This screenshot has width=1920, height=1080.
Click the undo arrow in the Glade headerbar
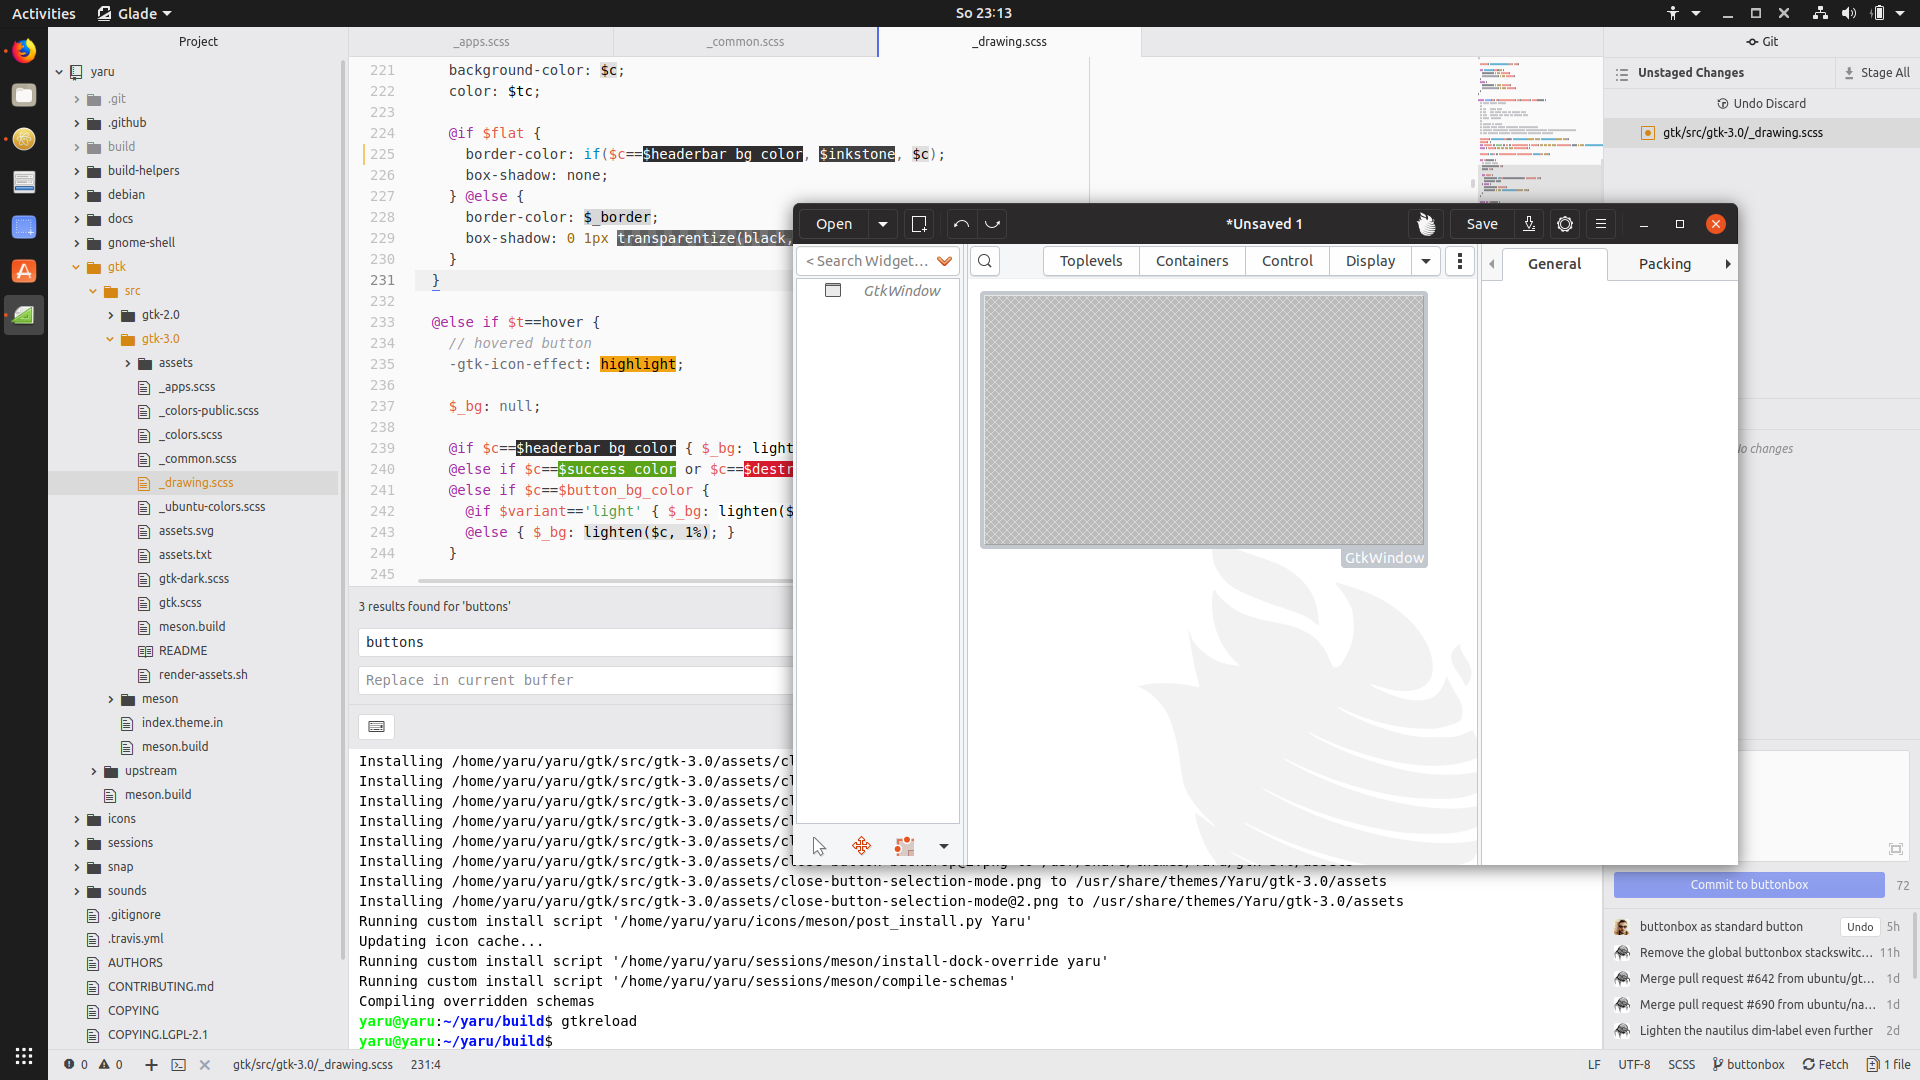[x=961, y=224]
